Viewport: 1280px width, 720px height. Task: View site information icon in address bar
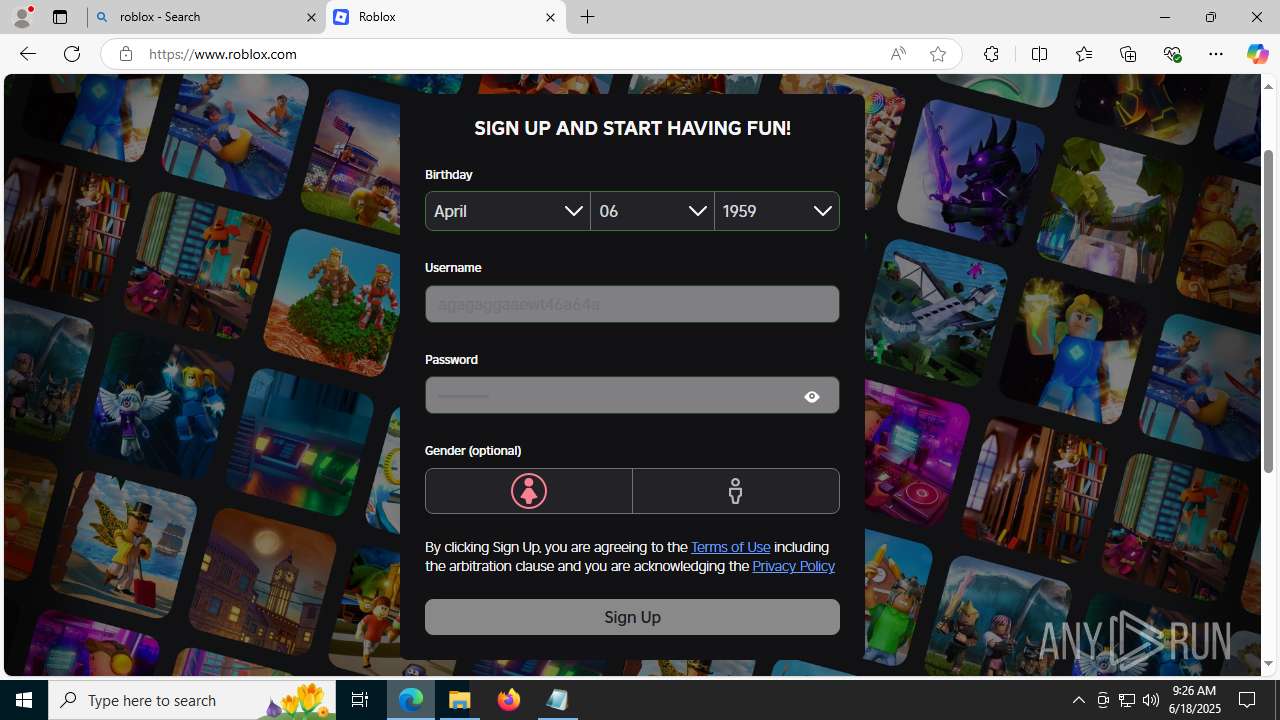click(125, 54)
